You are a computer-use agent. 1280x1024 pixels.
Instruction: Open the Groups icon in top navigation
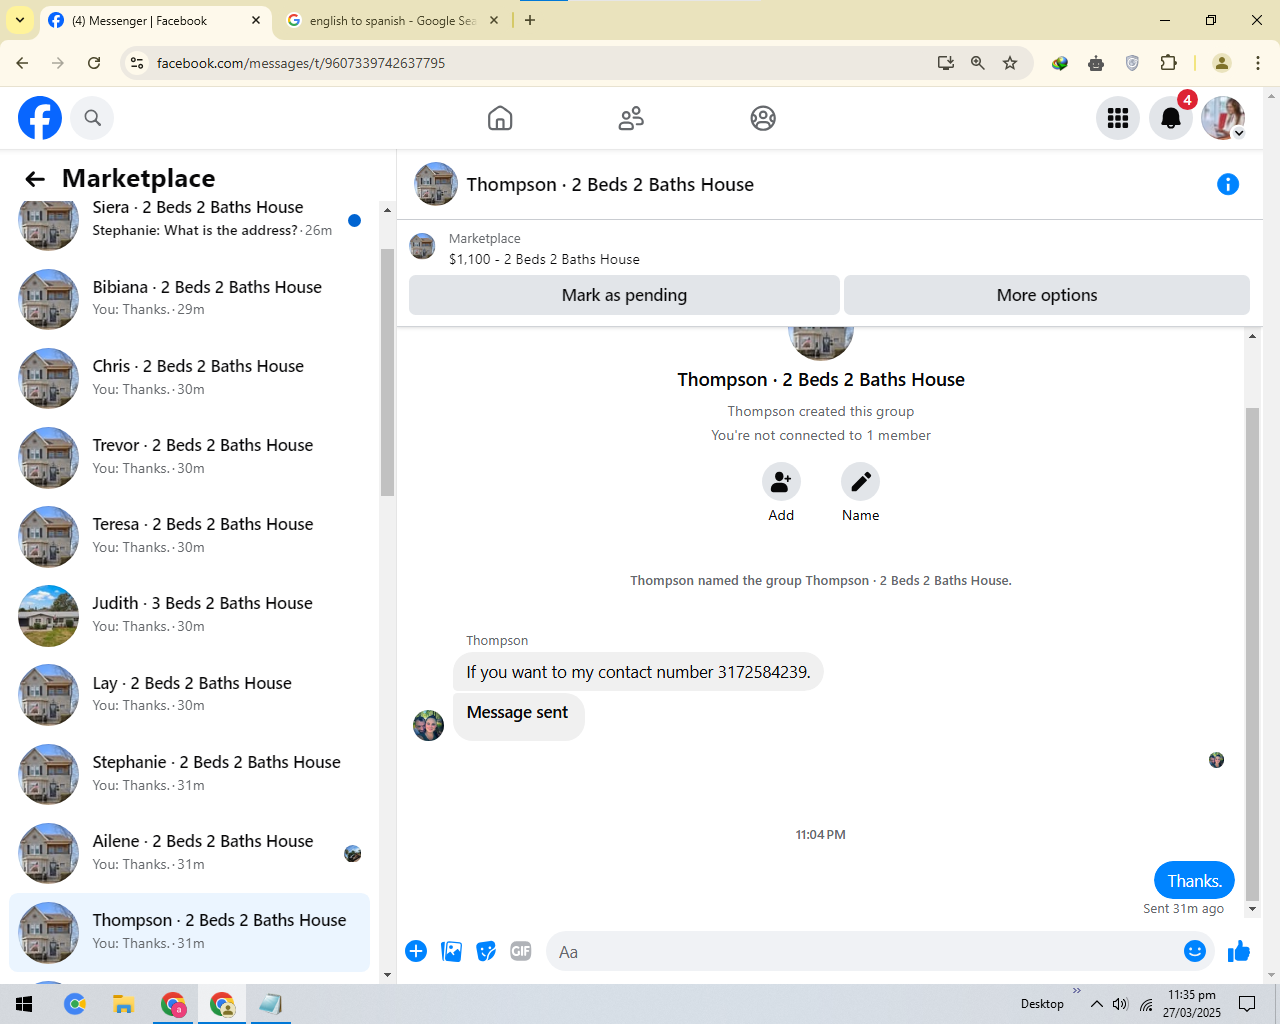tap(763, 118)
